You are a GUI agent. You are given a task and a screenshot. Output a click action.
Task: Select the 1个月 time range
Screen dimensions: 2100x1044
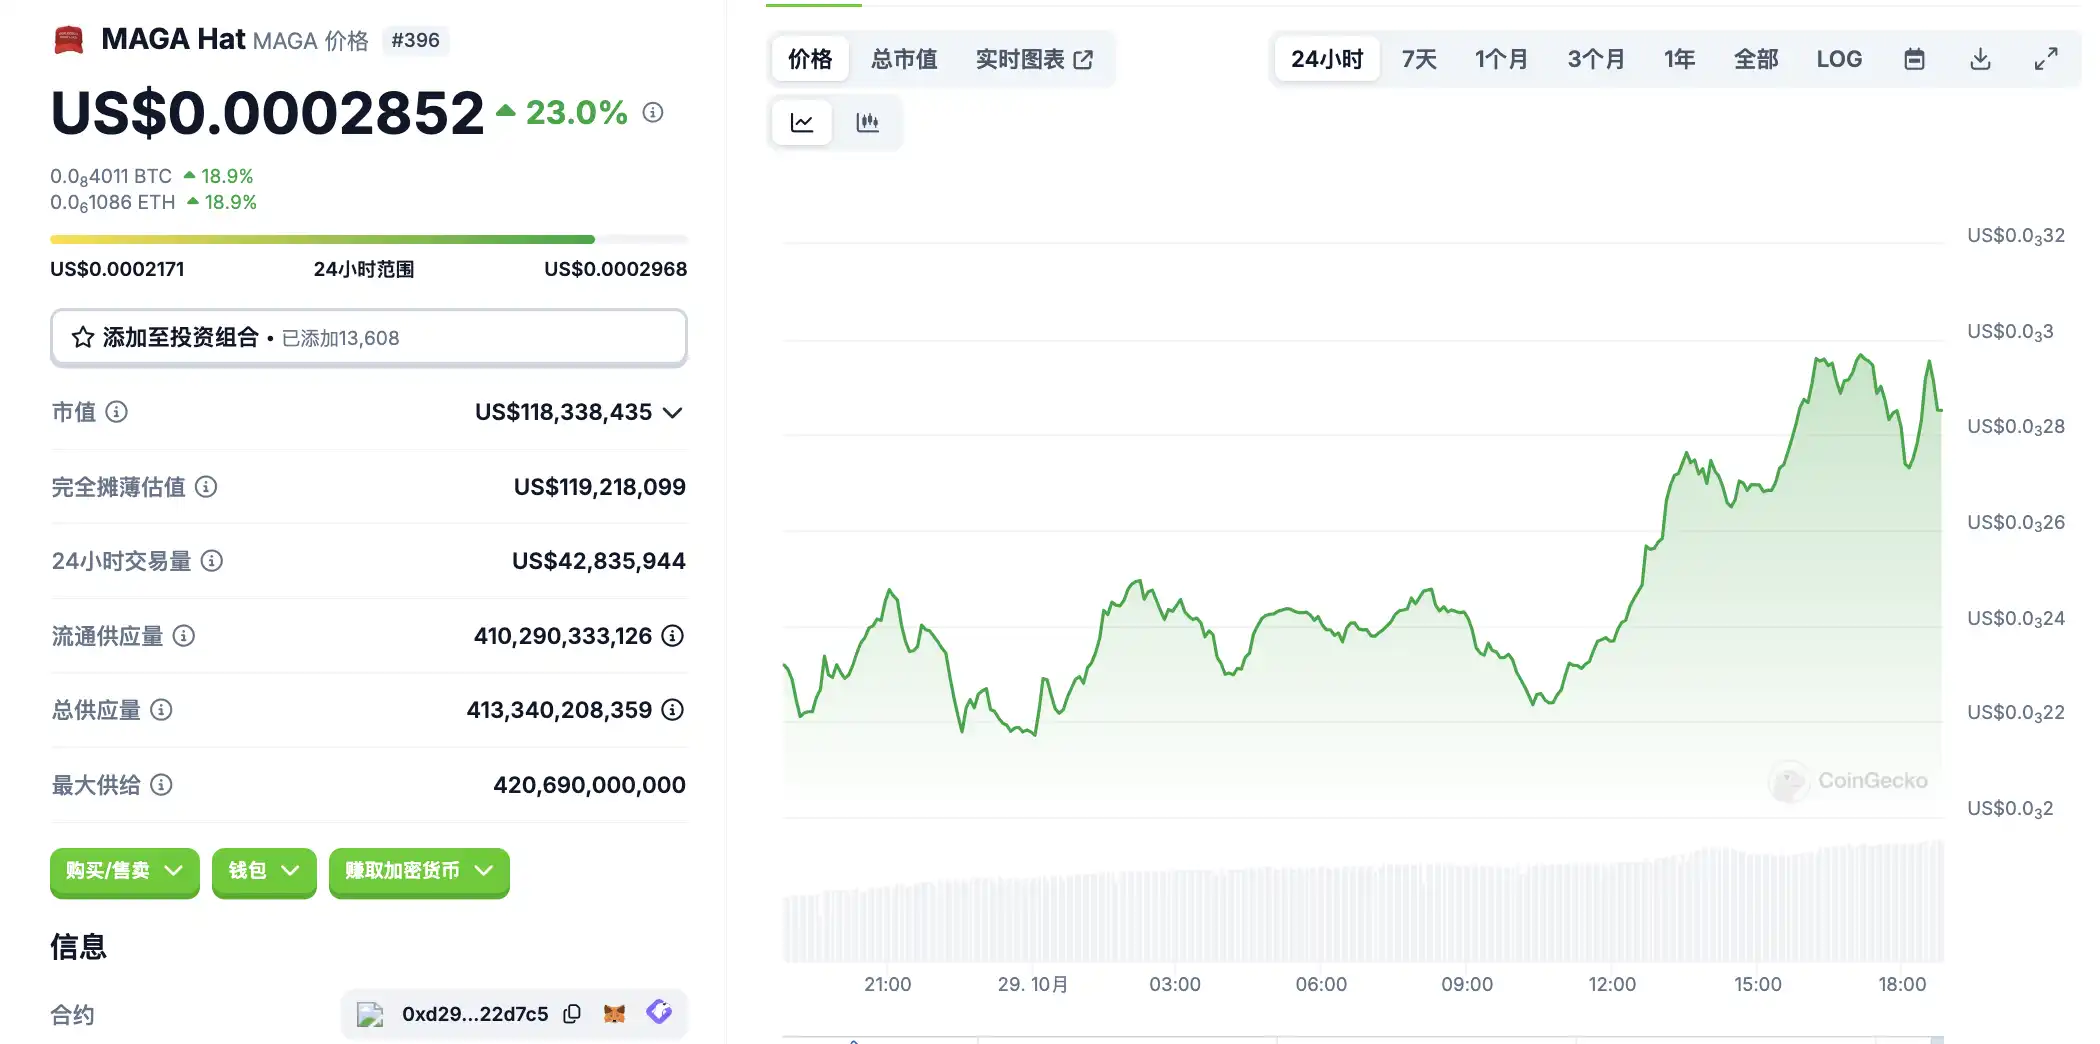click(1501, 59)
